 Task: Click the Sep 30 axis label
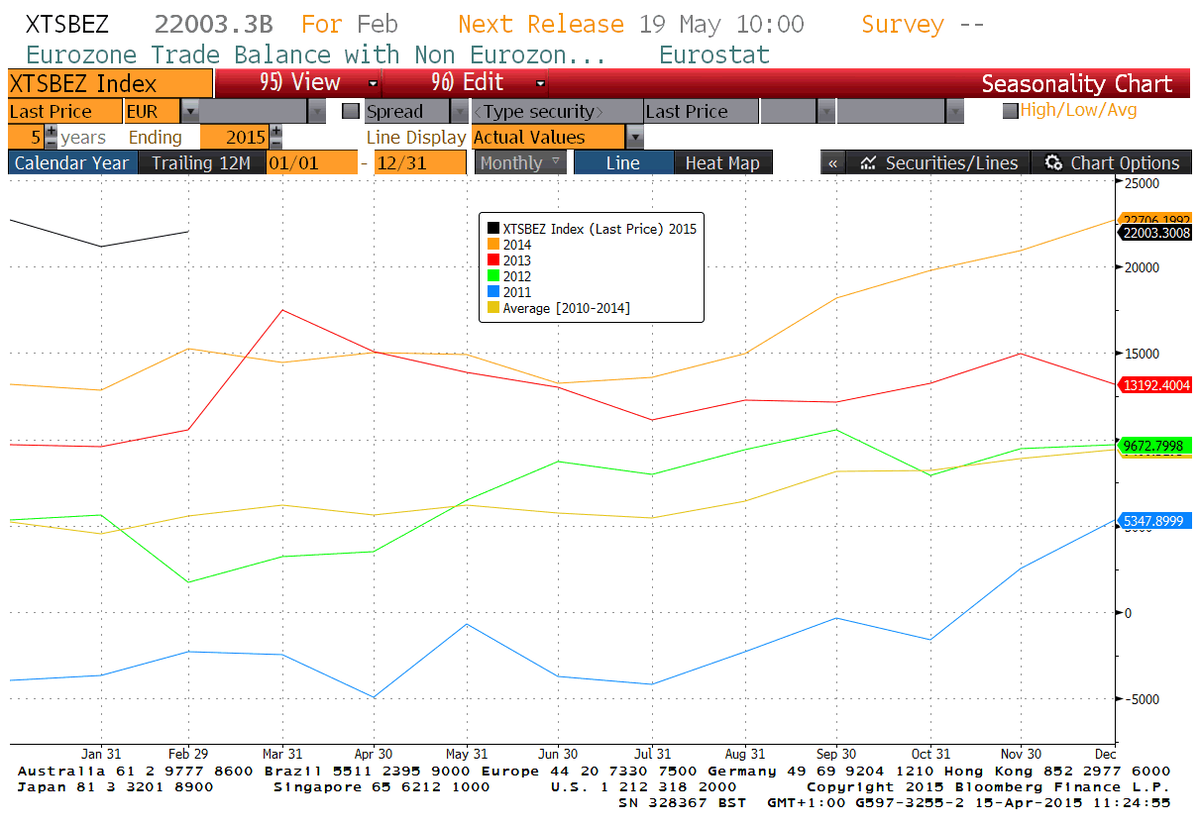click(837, 754)
